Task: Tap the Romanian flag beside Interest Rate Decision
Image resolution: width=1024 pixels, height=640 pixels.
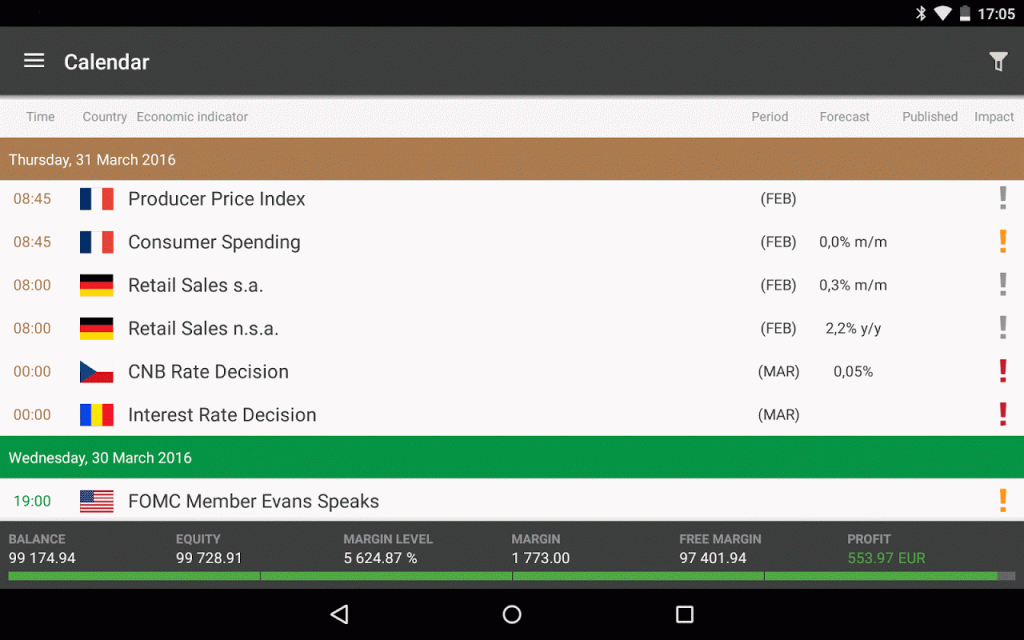Action: pyautogui.click(x=97, y=414)
